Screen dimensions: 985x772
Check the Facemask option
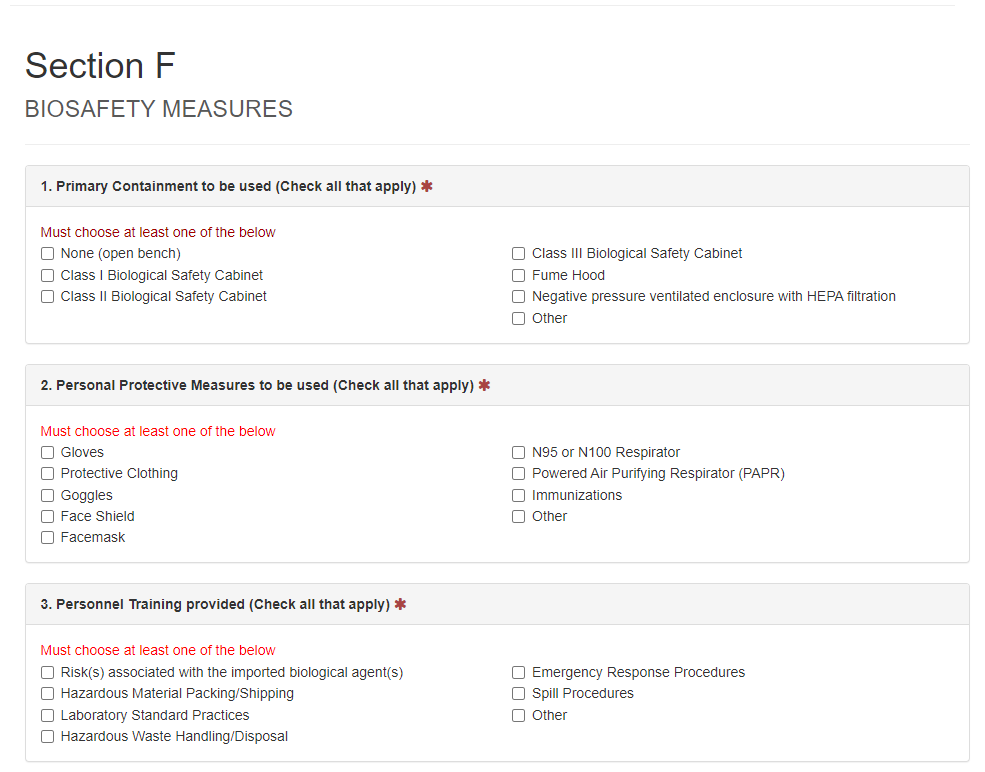(x=47, y=538)
